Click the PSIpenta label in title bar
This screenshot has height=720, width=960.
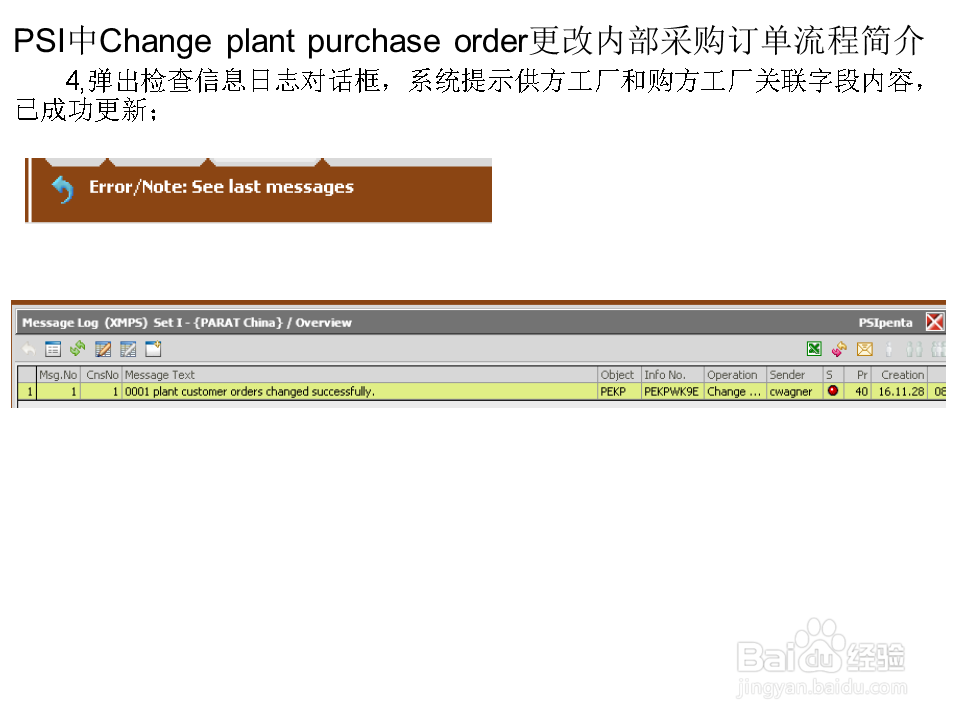coord(886,322)
